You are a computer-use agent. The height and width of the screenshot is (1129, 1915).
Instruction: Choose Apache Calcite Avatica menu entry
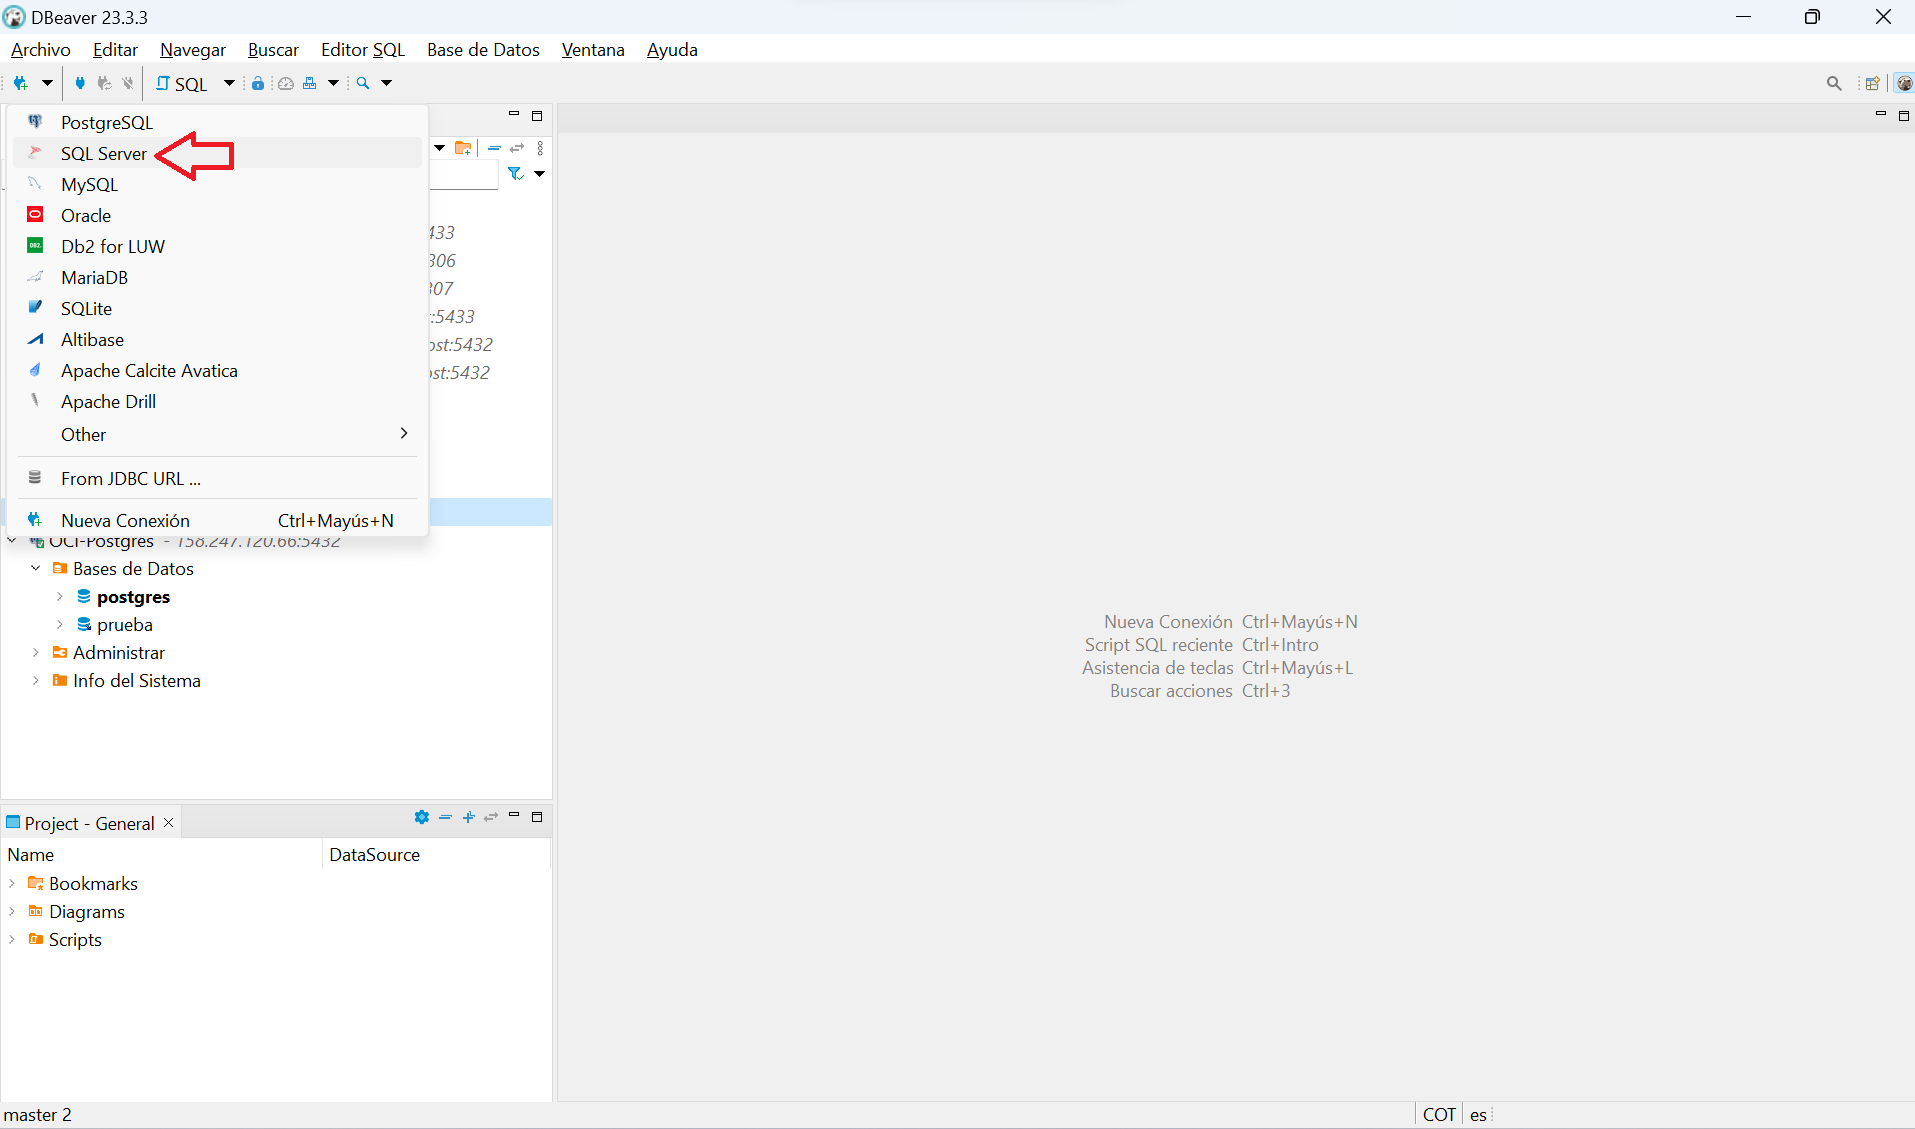217,370
